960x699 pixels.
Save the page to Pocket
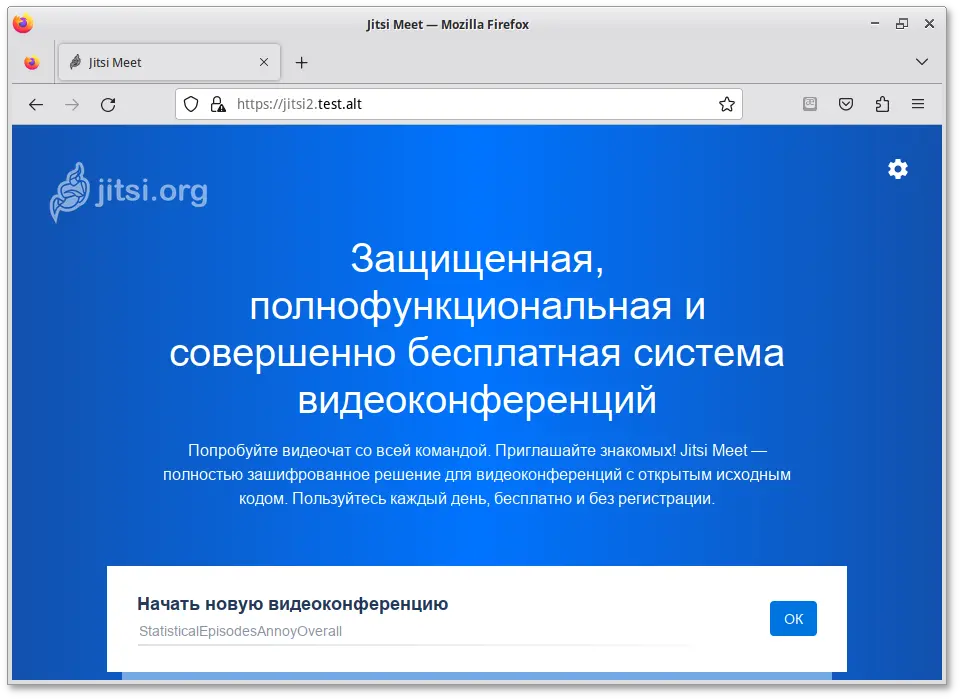[846, 104]
